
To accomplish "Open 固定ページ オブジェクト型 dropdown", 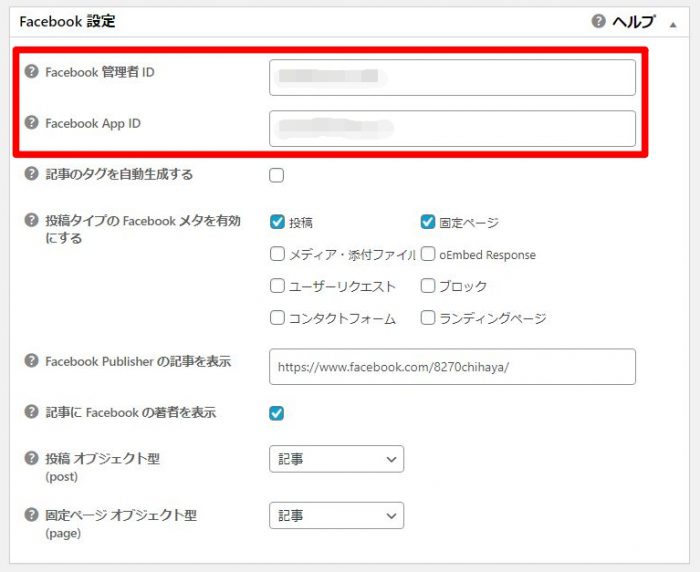I will coord(337,516).
